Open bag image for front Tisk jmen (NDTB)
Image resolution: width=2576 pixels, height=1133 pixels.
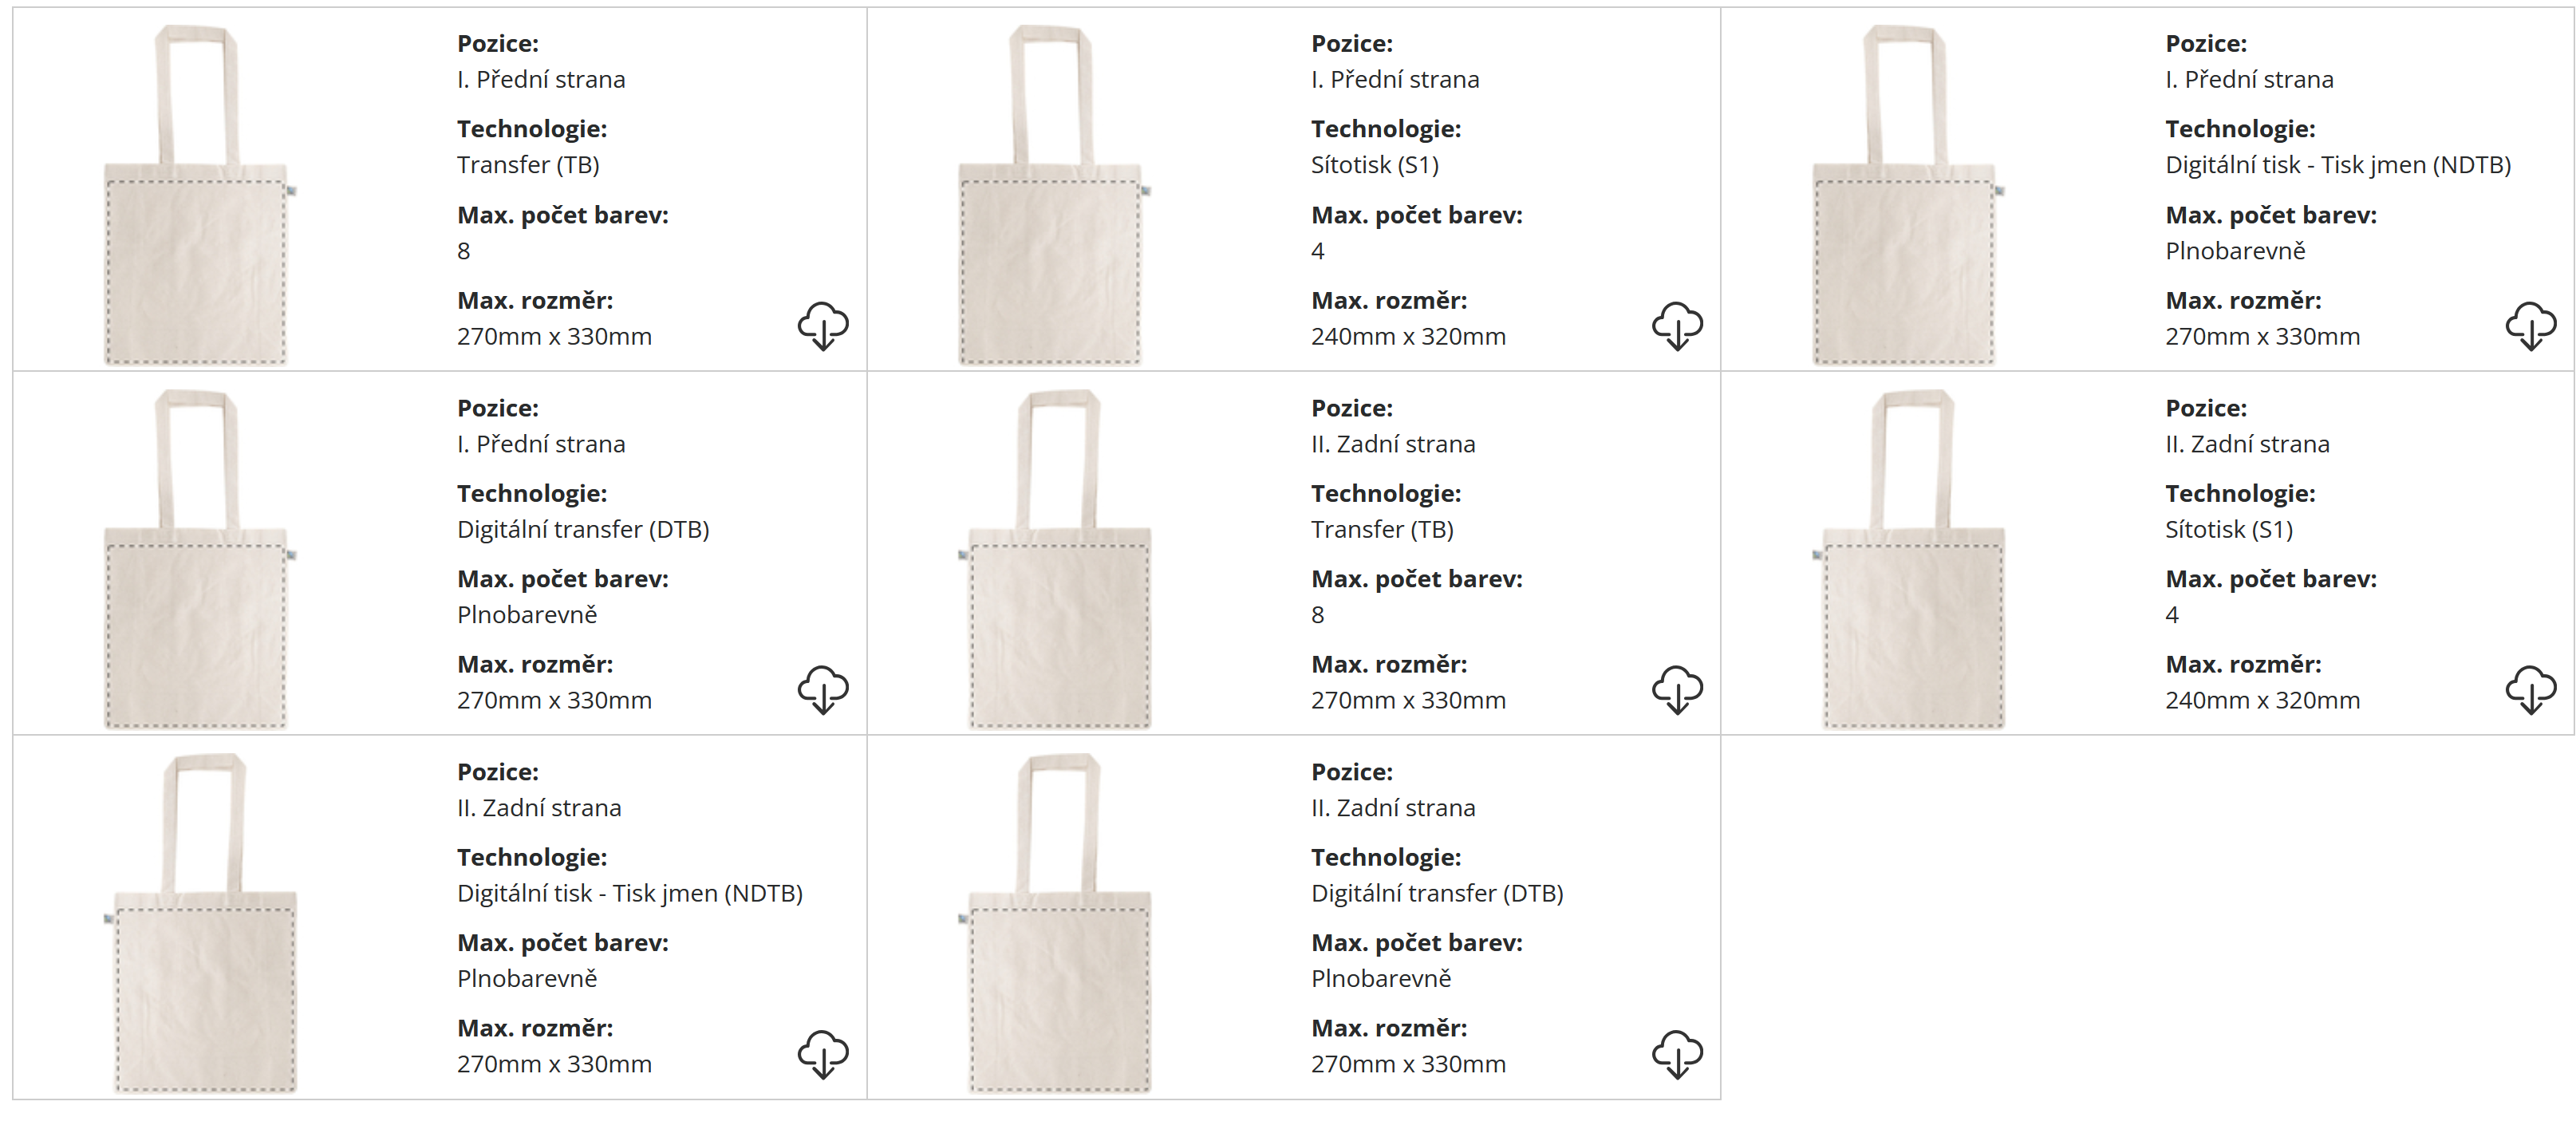point(1904,195)
